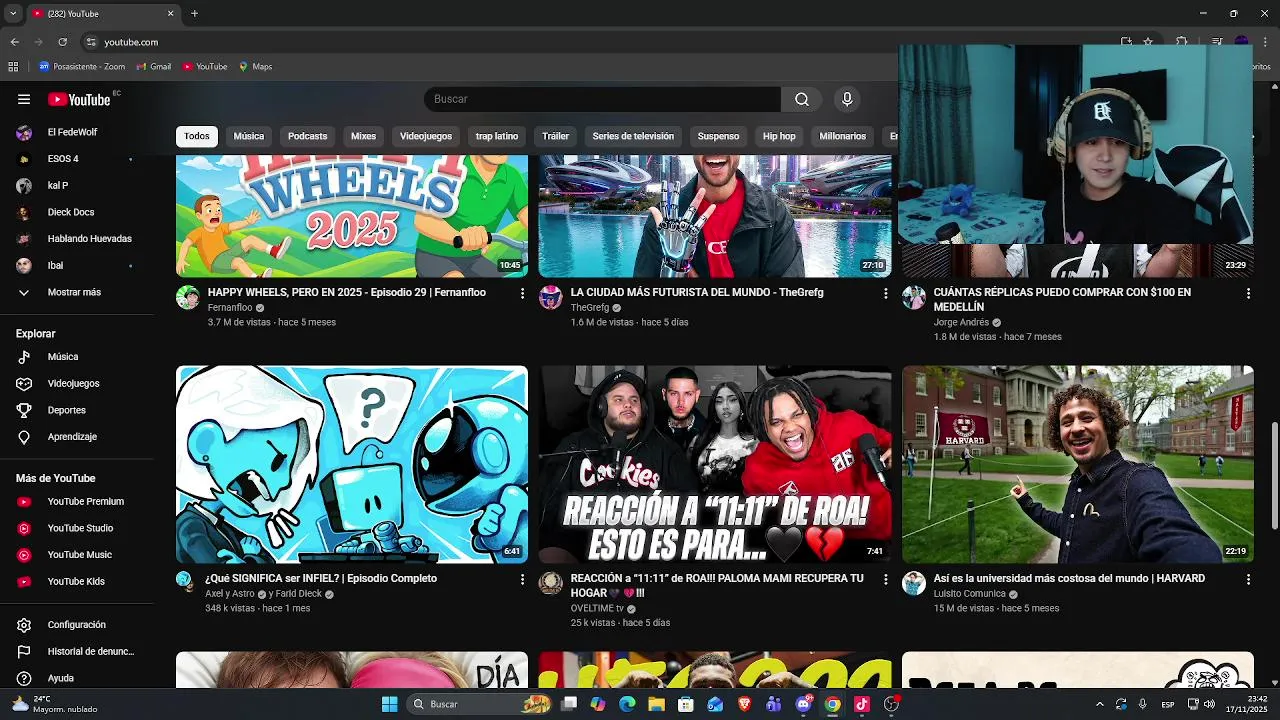Viewport: 1280px width, 720px height.
Task: Open more options for Cuántas Réplicas video
Action: pos(1248,293)
